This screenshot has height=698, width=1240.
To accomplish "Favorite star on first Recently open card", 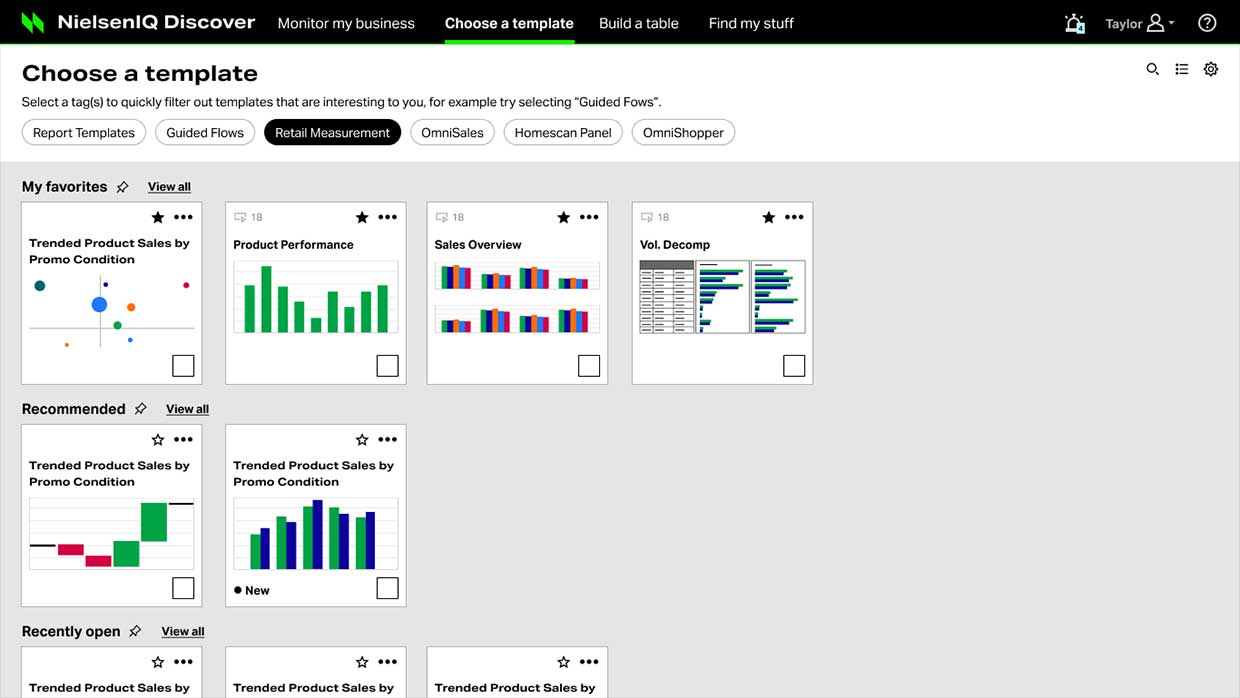I will (x=157, y=662).
